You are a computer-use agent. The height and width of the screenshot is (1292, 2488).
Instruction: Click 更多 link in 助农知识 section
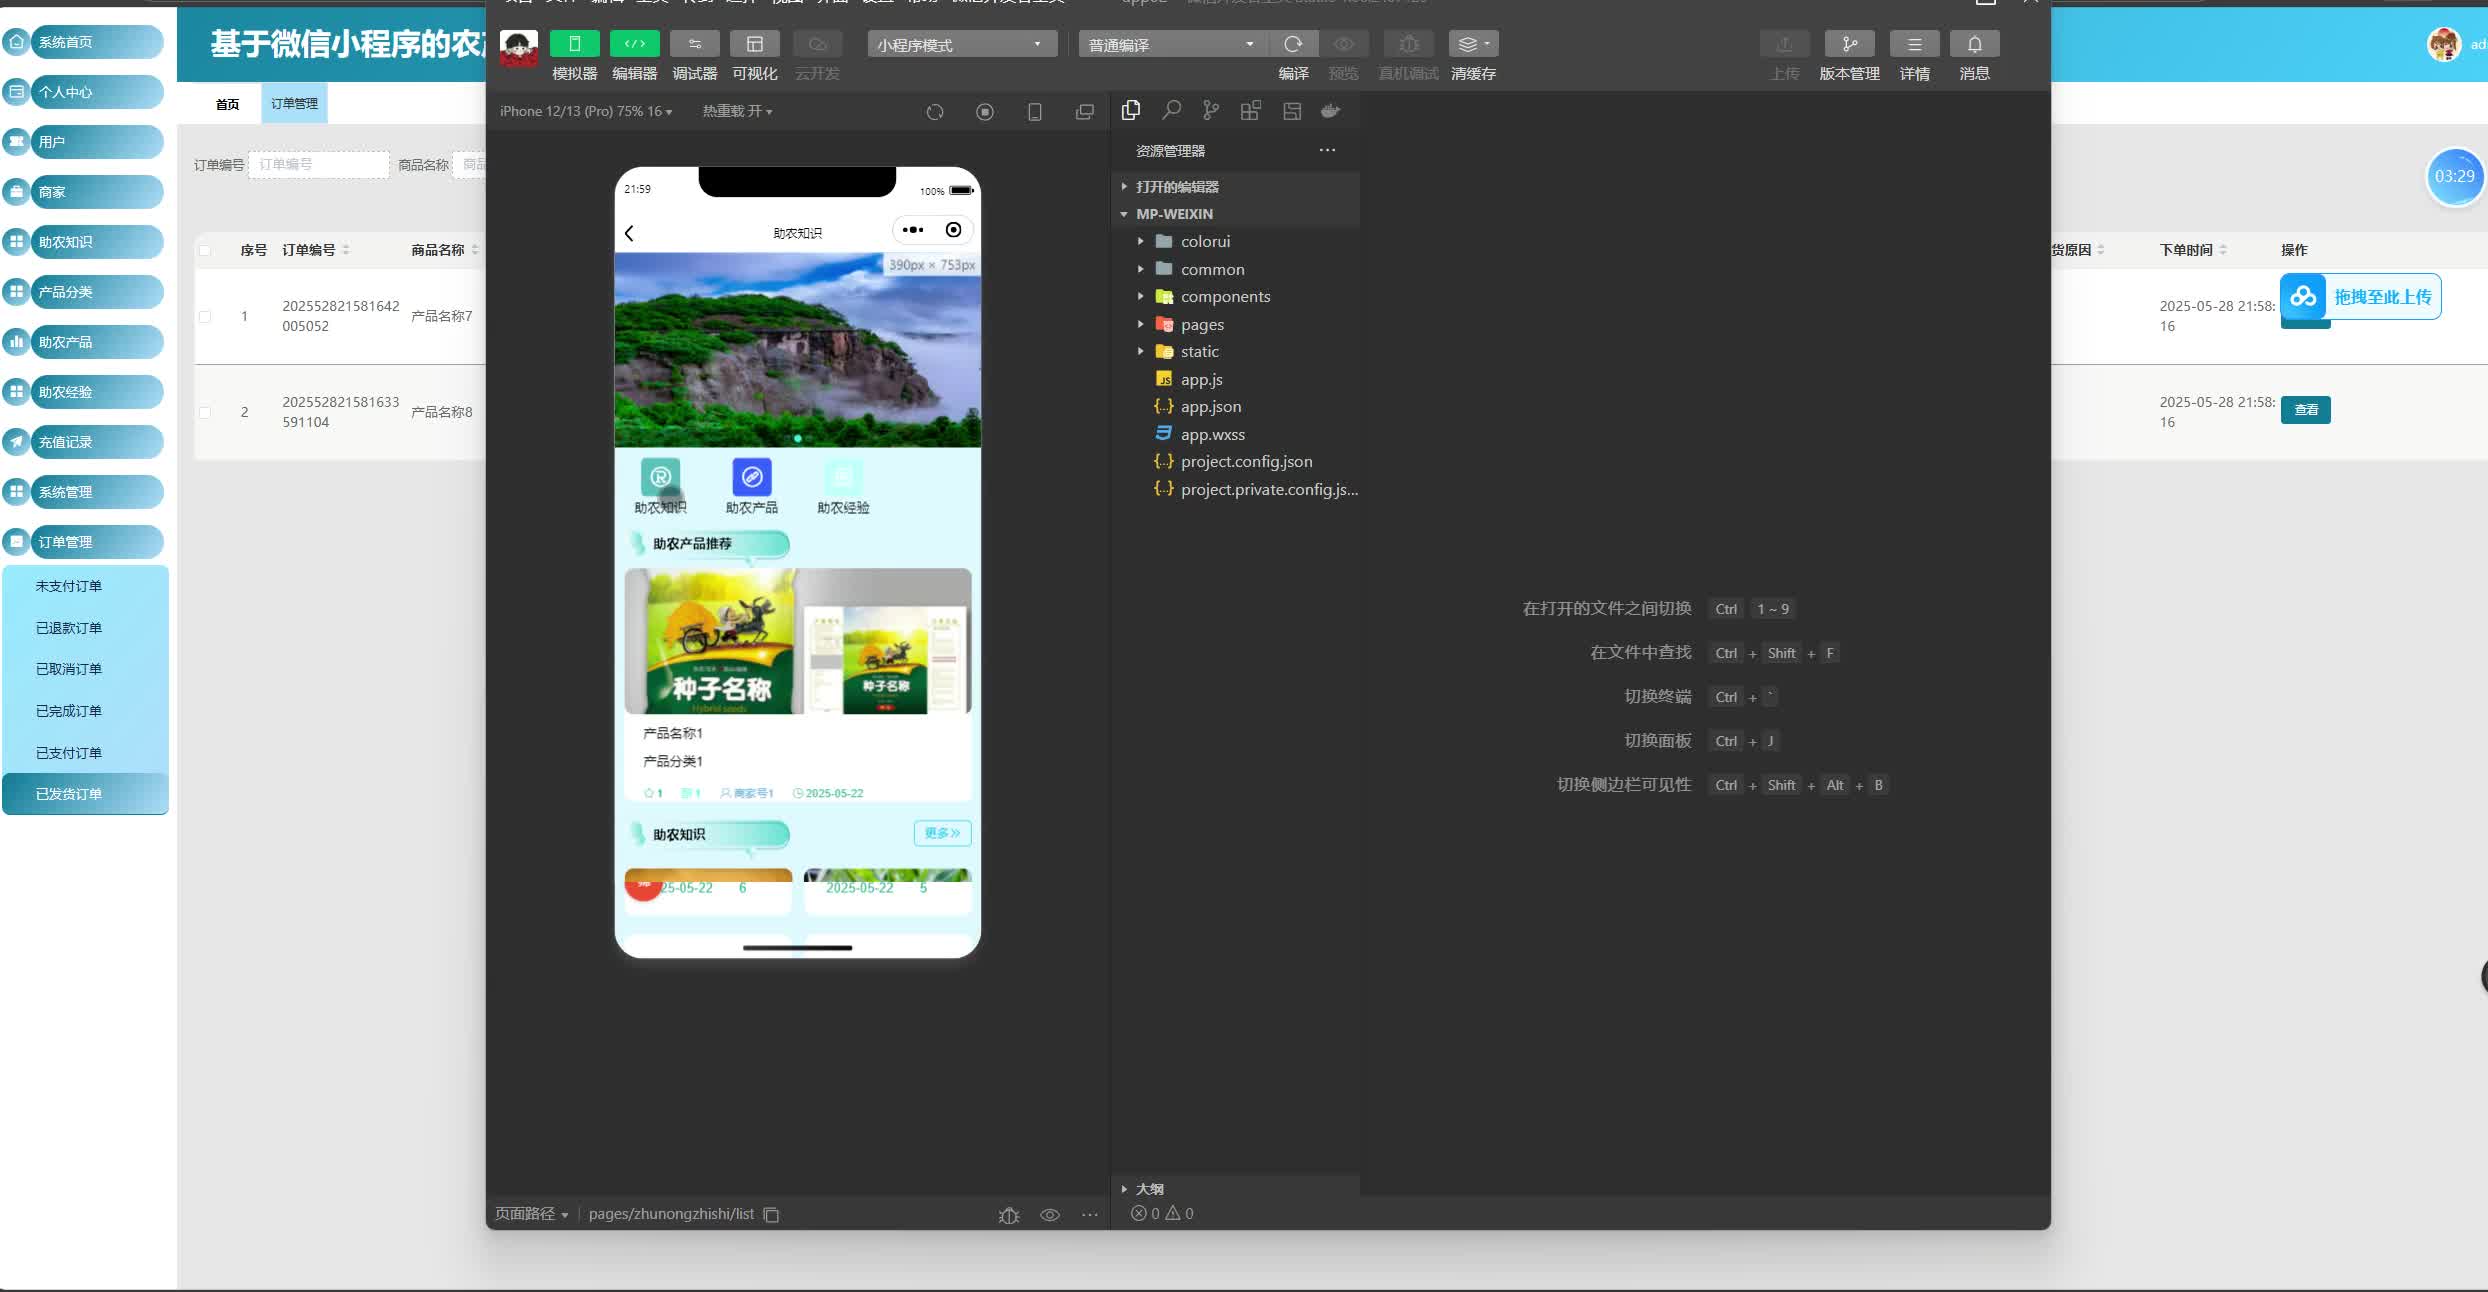click(x=941, y=833)
